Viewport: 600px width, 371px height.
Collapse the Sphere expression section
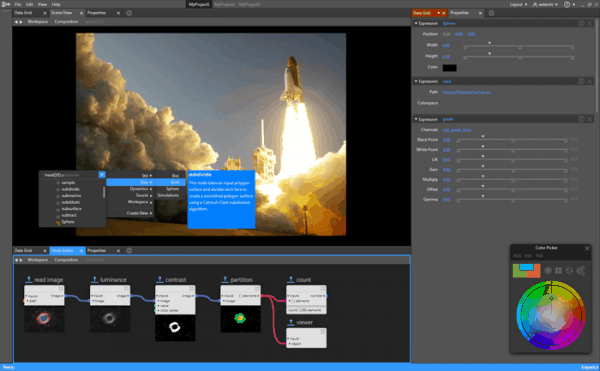416,23
